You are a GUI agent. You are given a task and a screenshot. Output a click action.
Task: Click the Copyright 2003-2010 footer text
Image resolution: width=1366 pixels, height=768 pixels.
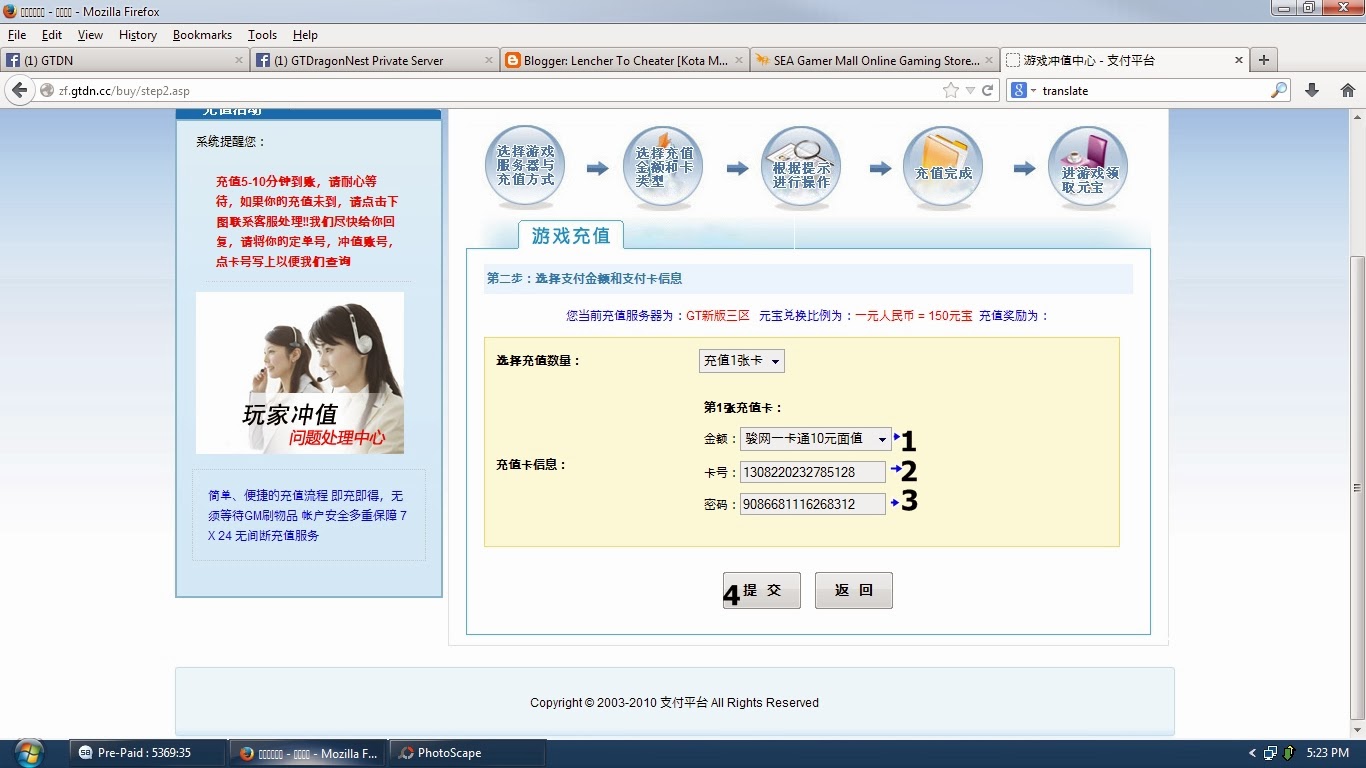(x=674, y=703)
